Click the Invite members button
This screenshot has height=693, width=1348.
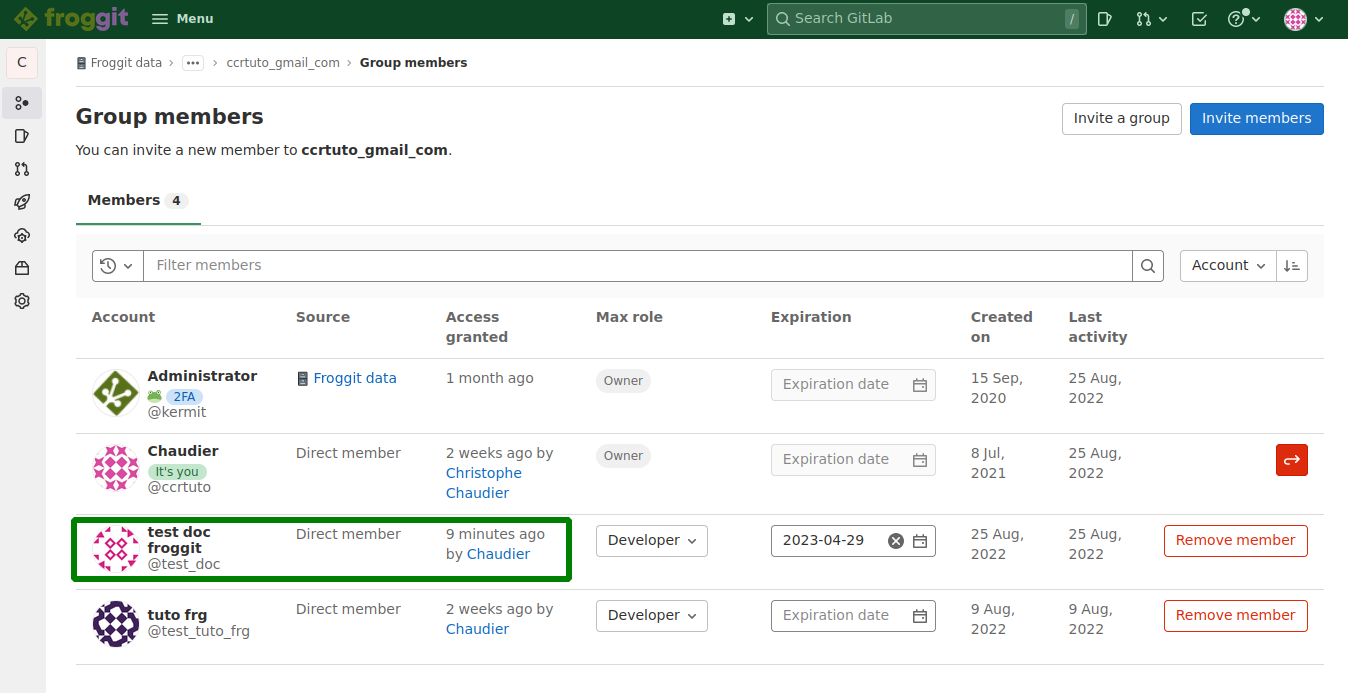1256,118
